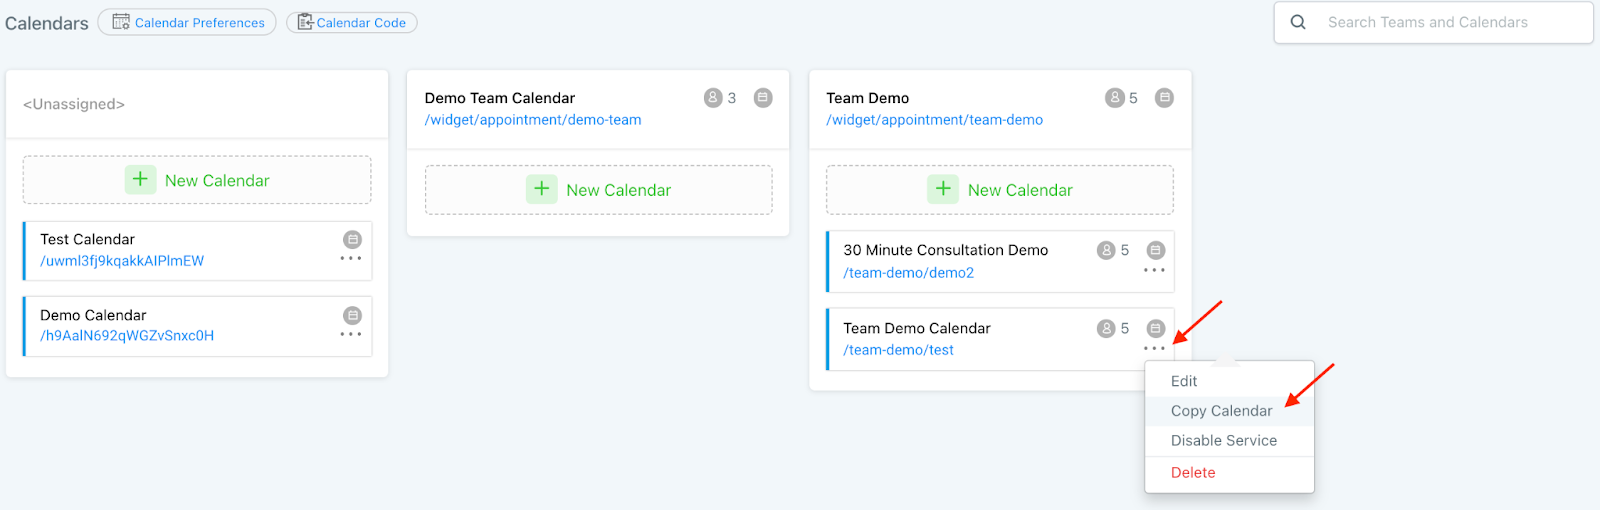Open Demo Calendar three-dot options menu

coord(351,334)
